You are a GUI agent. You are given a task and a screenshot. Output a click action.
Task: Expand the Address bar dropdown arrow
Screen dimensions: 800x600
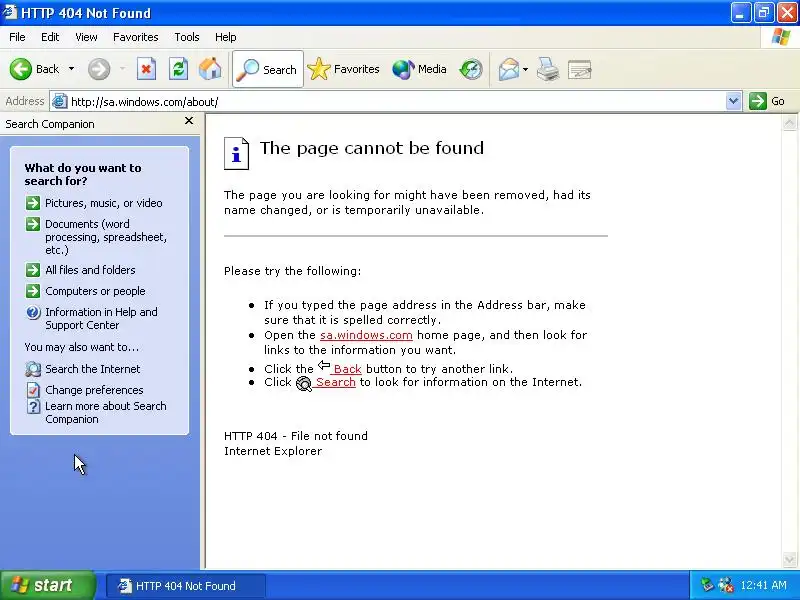[x=733, y=101]
